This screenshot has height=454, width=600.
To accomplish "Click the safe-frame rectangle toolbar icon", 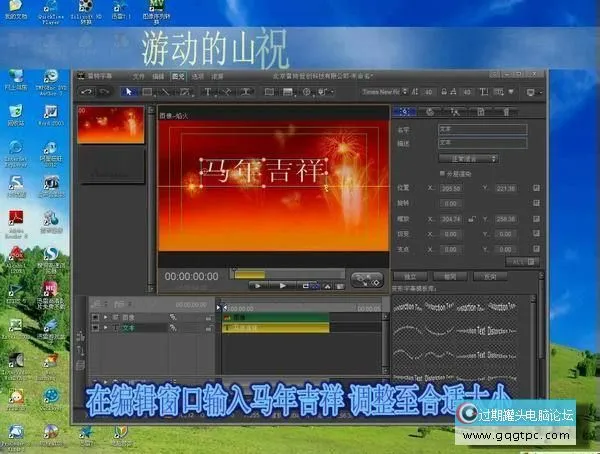I will pyautogui.click(x=269, y=92).
